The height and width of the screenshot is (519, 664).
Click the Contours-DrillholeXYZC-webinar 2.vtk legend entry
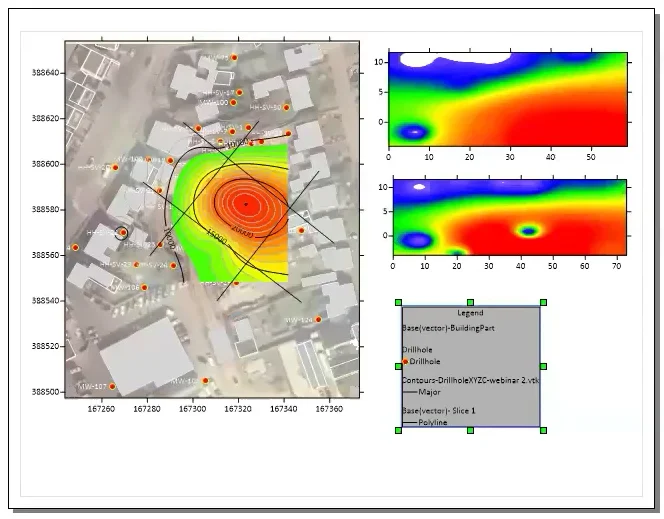click(470, 380)
